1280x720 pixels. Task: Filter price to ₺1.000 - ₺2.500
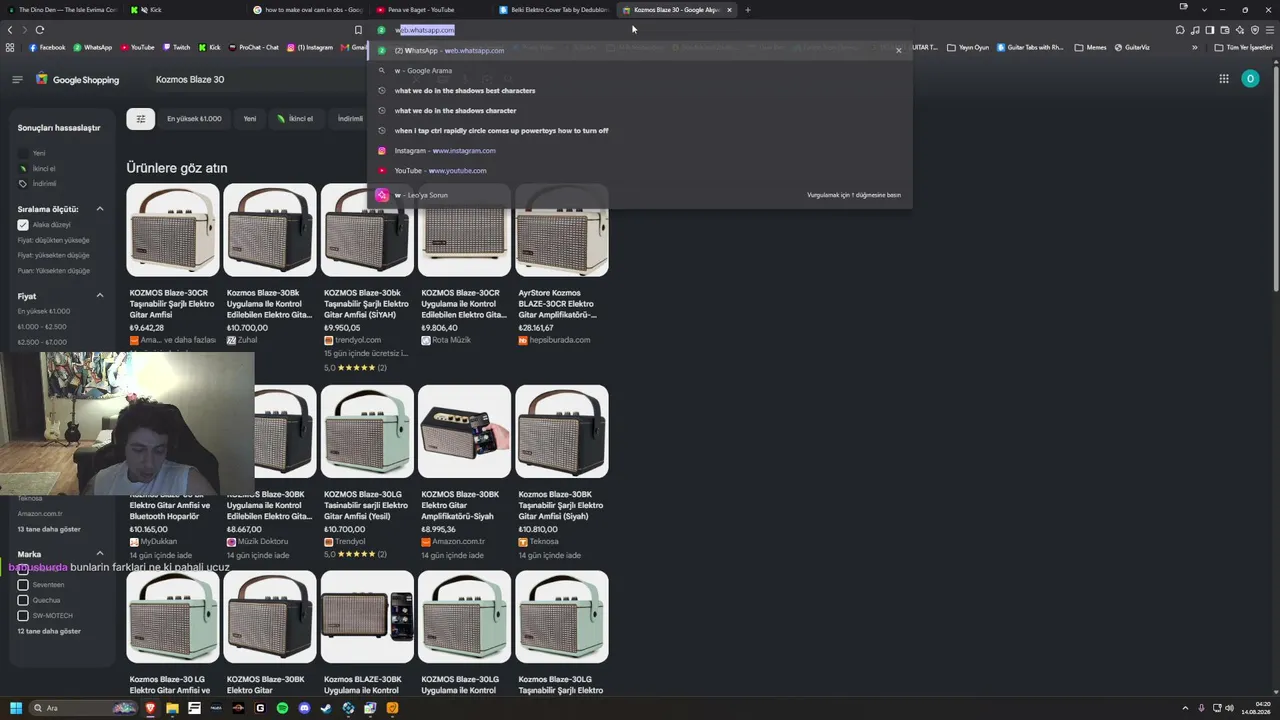(42, 327)
